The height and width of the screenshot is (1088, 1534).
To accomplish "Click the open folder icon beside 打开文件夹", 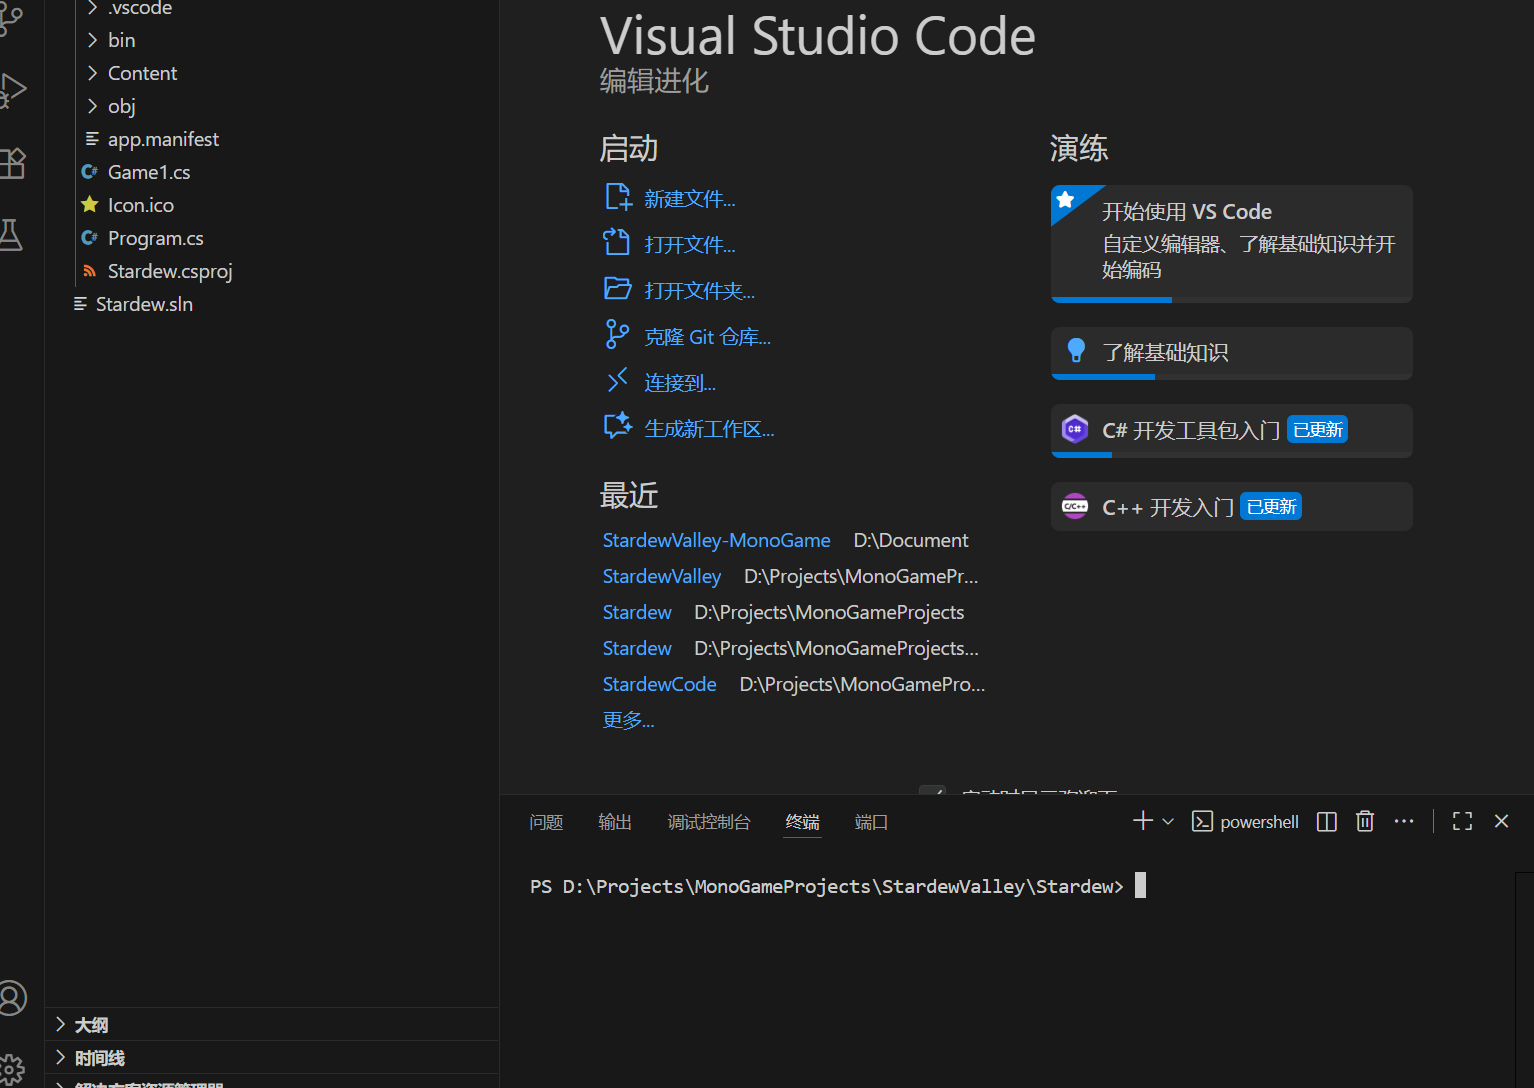I will coord(618,289).
